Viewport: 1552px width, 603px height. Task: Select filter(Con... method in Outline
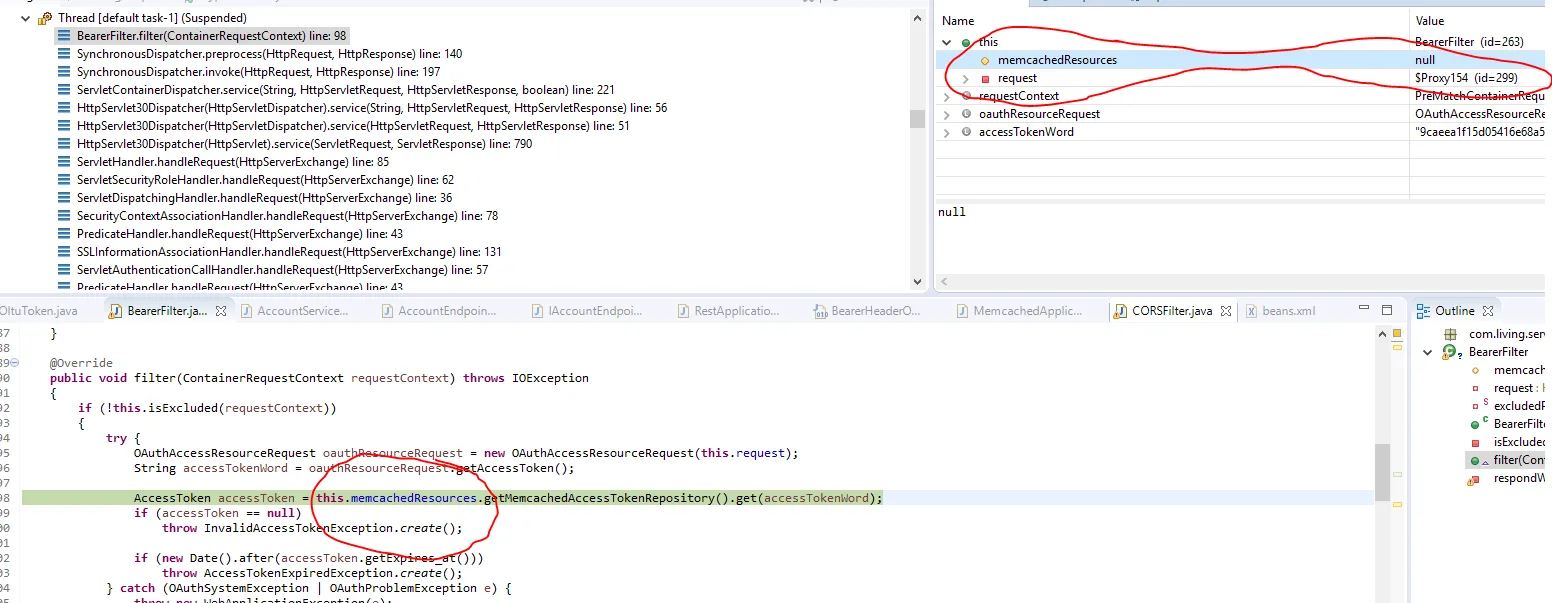coord(1520,460)
